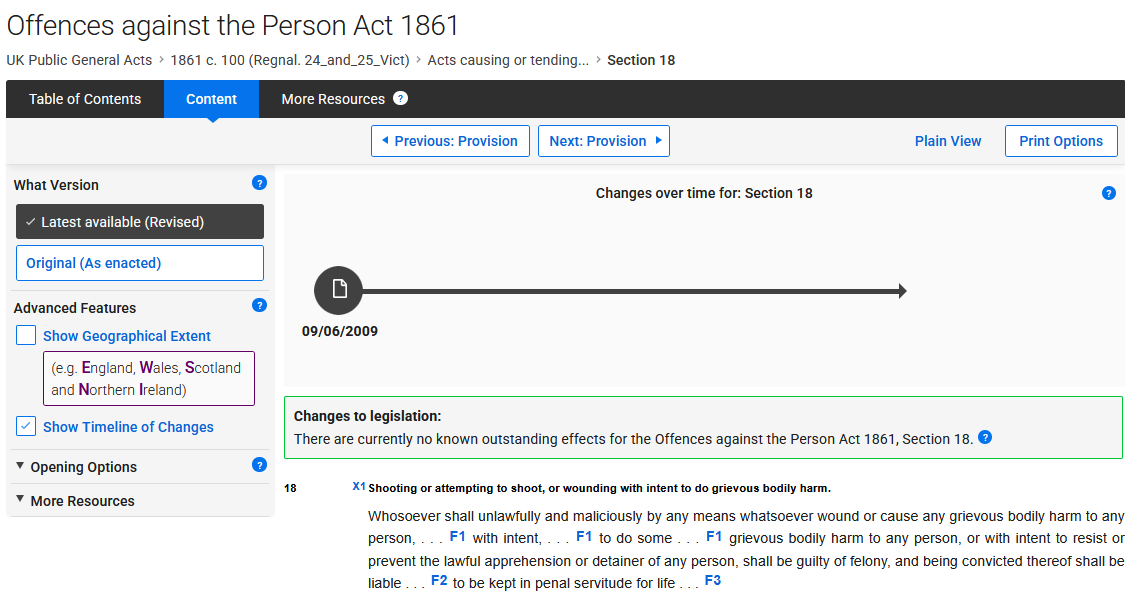
Task: Select the 09/06/2009 timeline date
Action: pos(340,331)
